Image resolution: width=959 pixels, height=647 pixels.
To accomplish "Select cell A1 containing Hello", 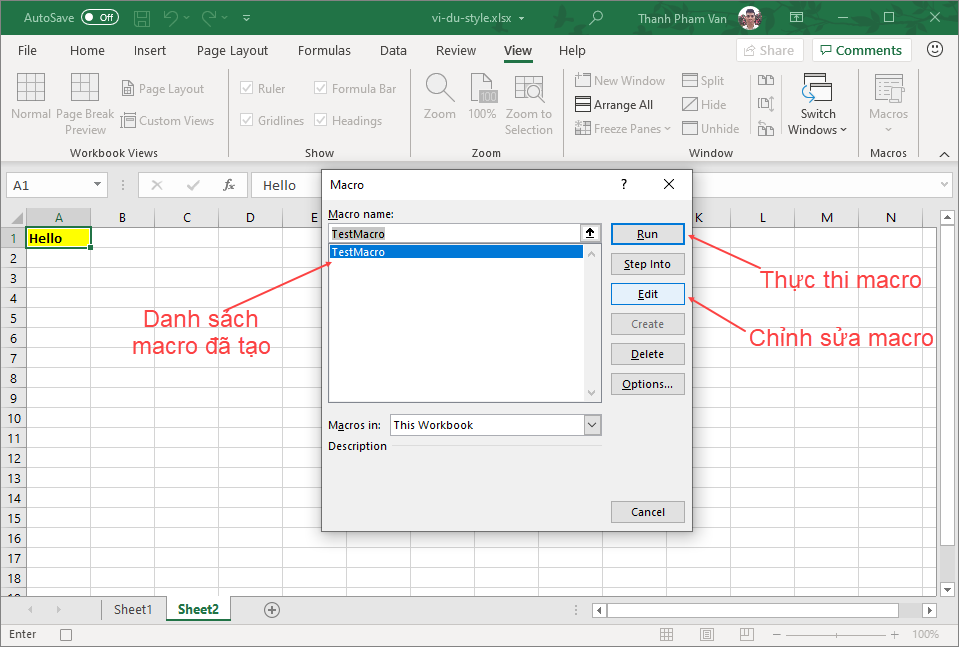I will 59,238.
